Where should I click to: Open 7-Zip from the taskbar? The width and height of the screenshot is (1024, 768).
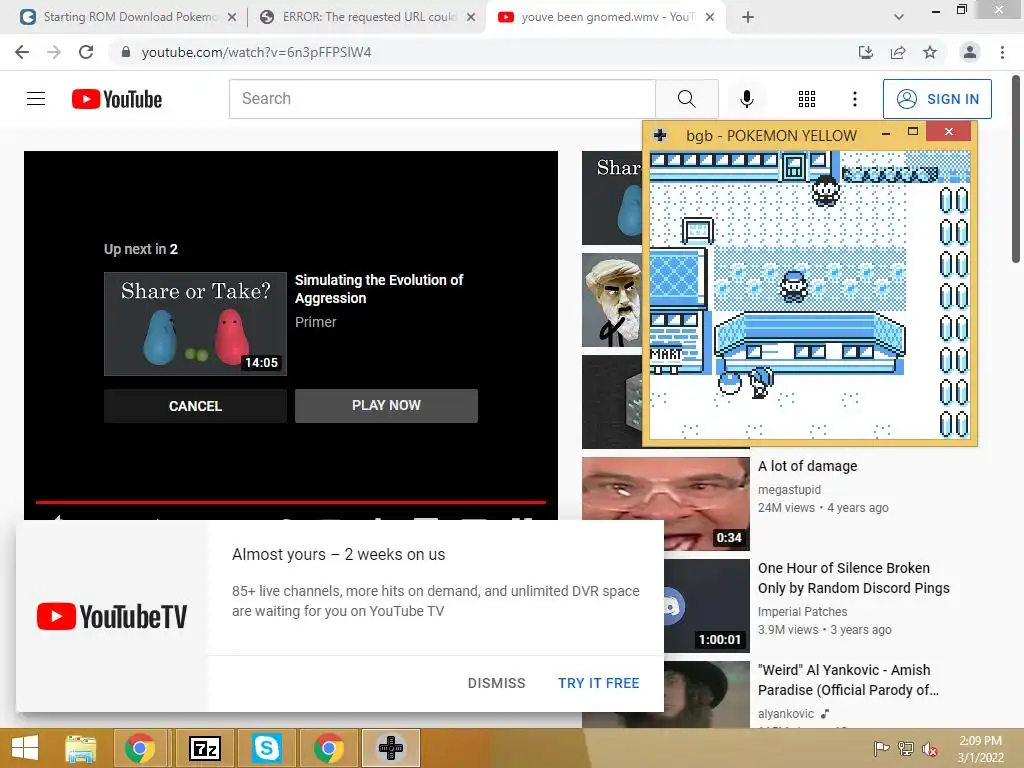[x=204, y=748]
